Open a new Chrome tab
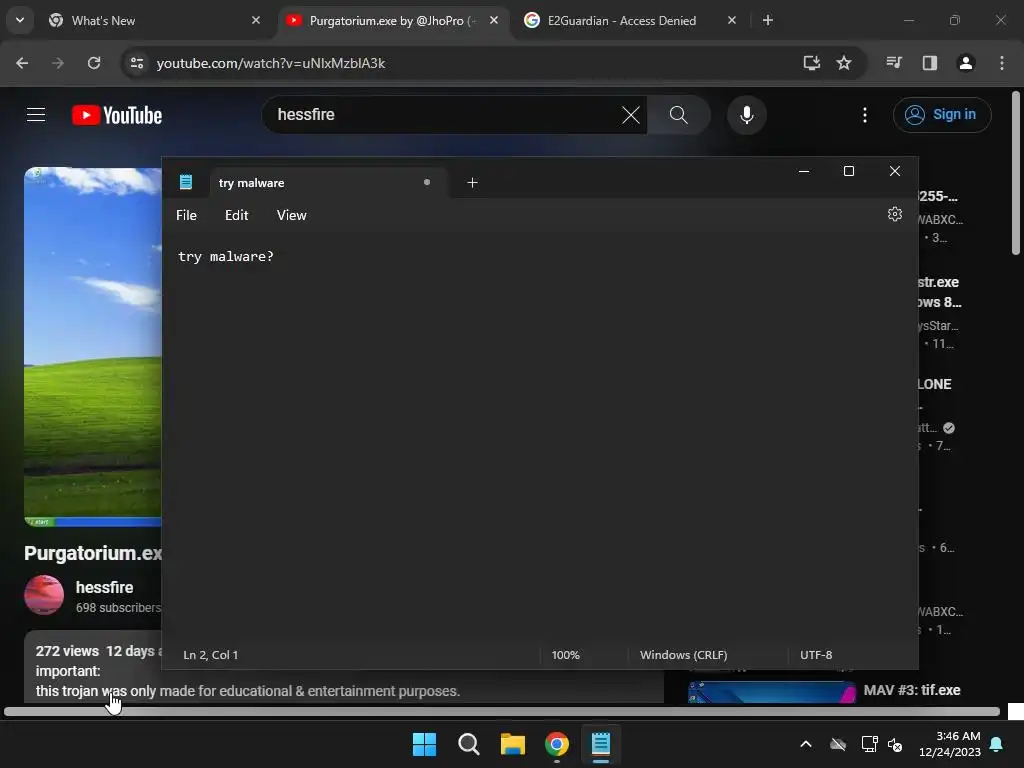Screen dimensions: 1024x768 (x=768, y=20)
